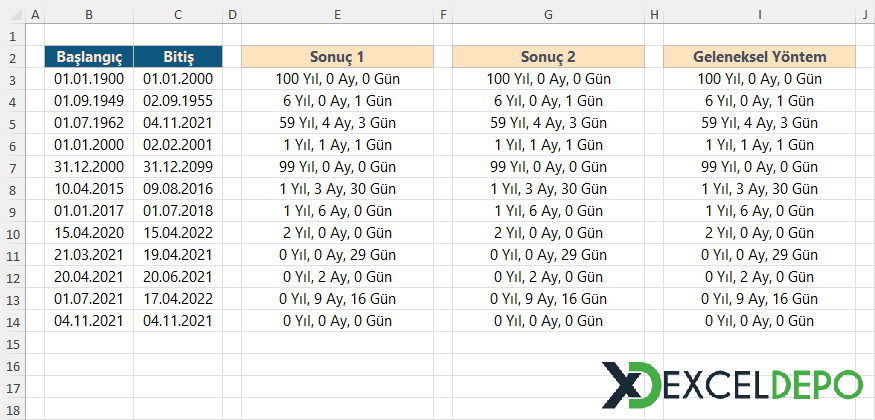Select row 2 header
The image size is (875, 420).
(x=11, y=56)
